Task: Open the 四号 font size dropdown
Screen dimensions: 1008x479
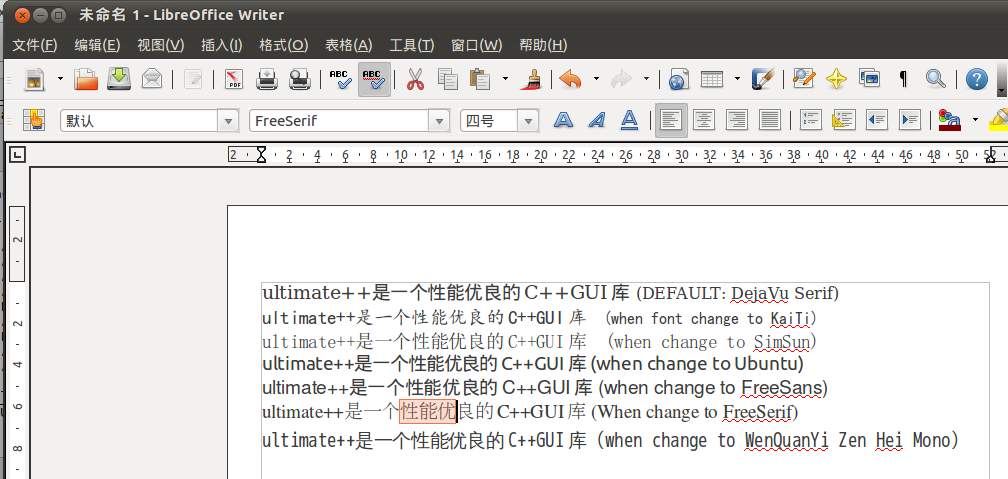Action: pos(529,121)
